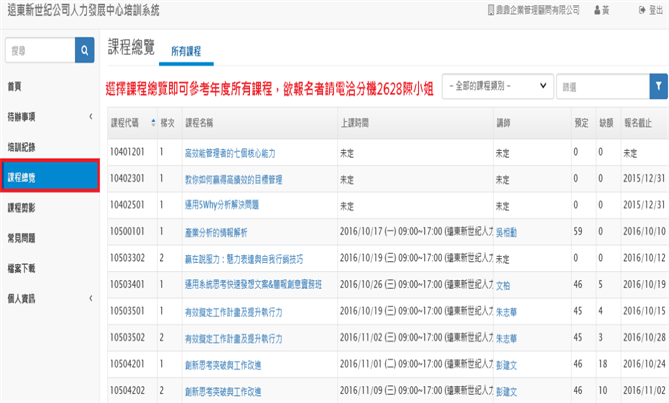Open the 全部的課程類別 category dropdown

[x=497, y=87]
